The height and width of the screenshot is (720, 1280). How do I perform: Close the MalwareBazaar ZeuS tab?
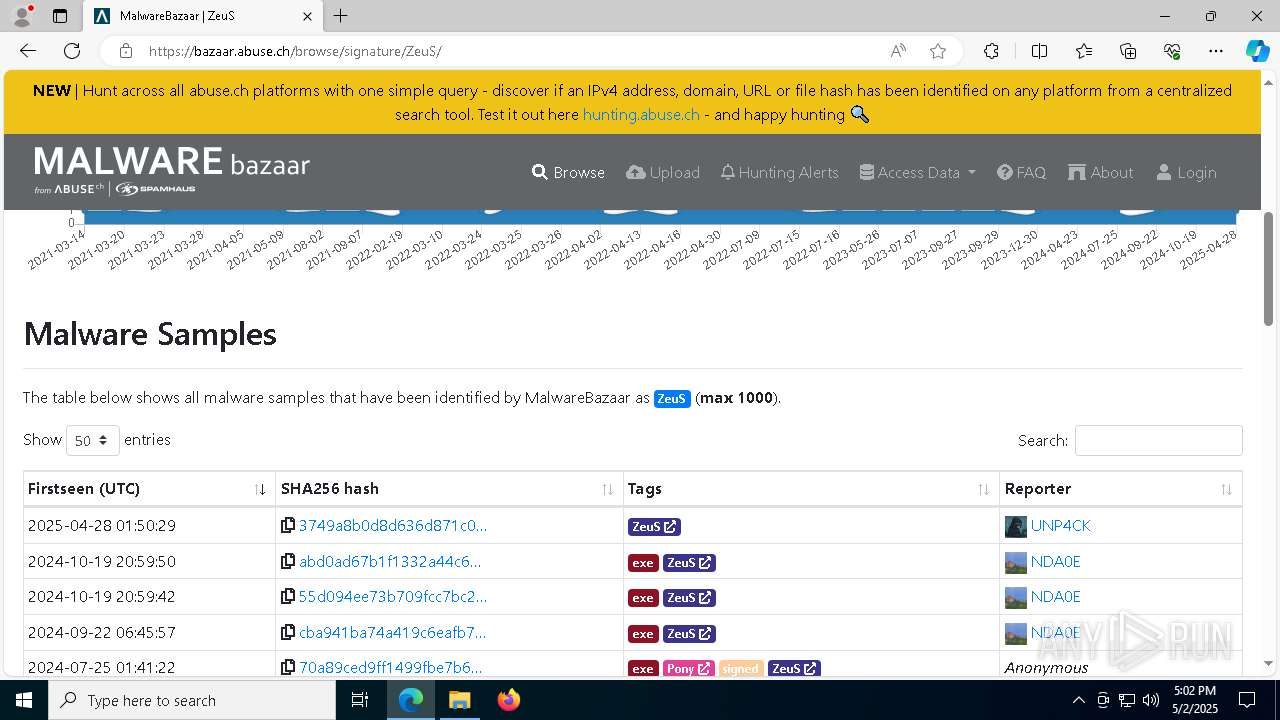coord(307,16)
